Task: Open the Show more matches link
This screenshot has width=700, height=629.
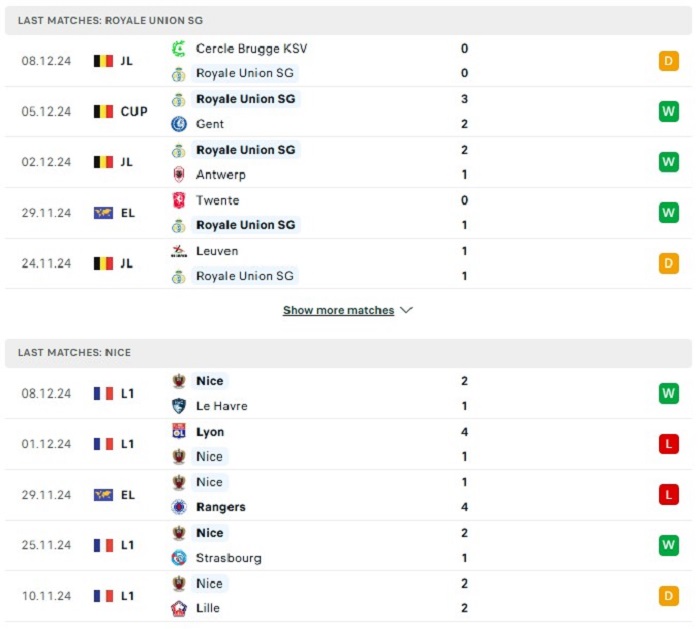Action: click(338, 310)
